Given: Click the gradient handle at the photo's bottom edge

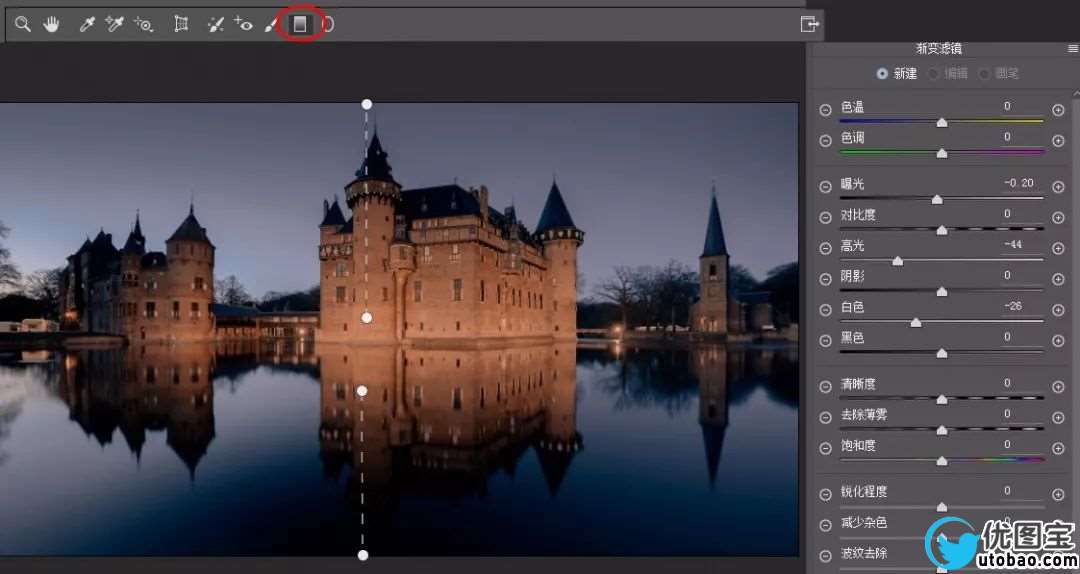Looking at the screenshot, I should pos(363,555).
